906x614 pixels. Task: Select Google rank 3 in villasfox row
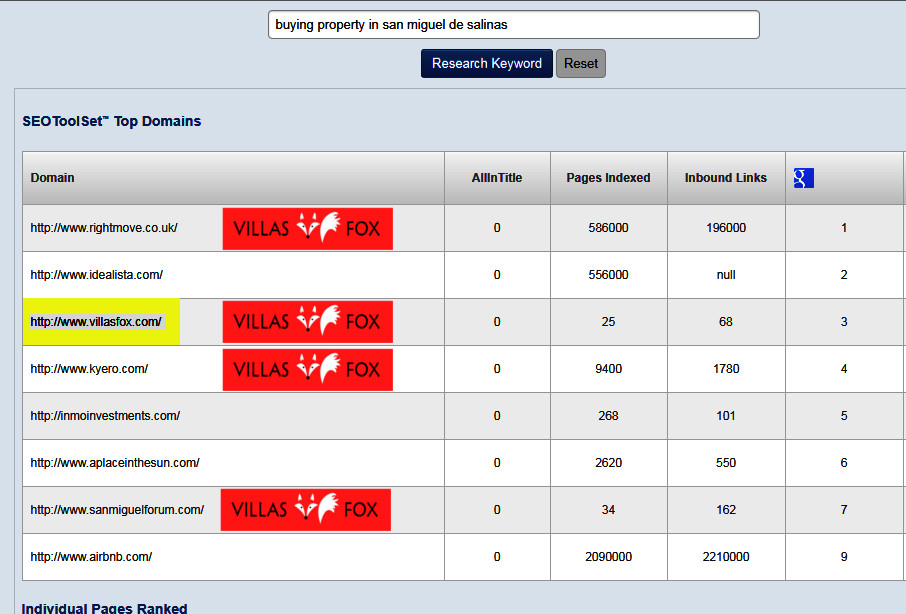[x=844, y=322]
